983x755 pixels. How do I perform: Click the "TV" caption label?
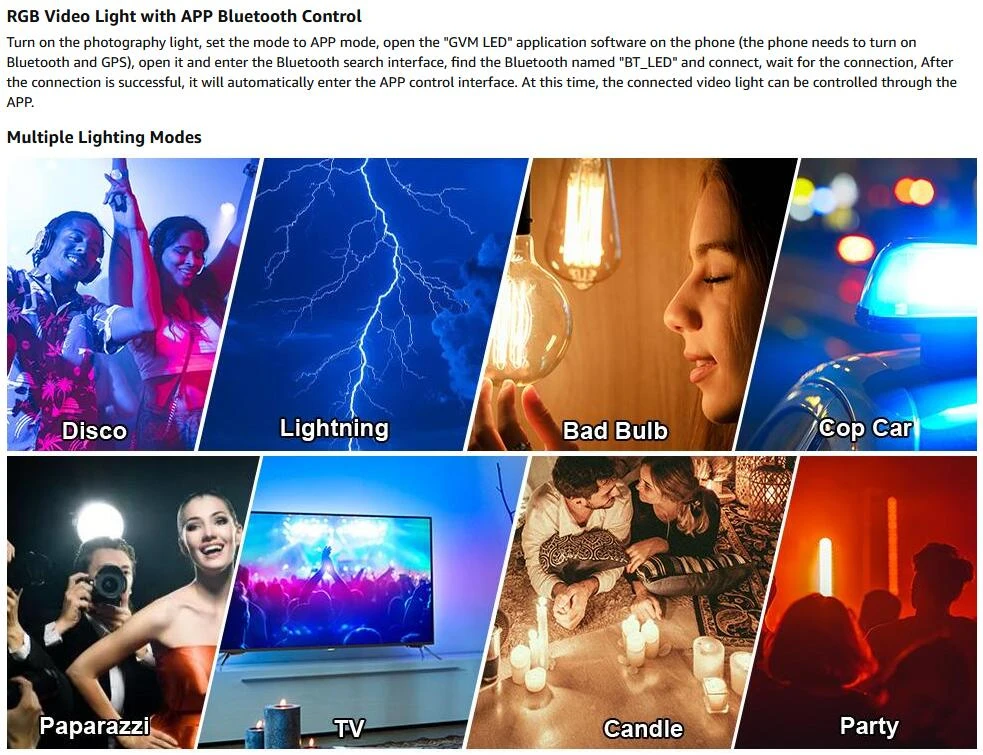click(x=349, y=729)
